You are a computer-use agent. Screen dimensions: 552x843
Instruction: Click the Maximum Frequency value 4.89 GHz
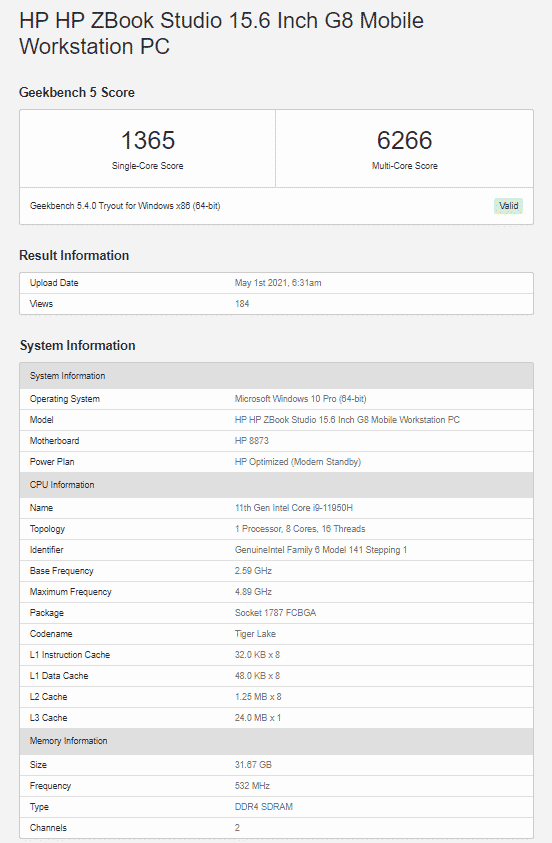click(x=253, y=591)
